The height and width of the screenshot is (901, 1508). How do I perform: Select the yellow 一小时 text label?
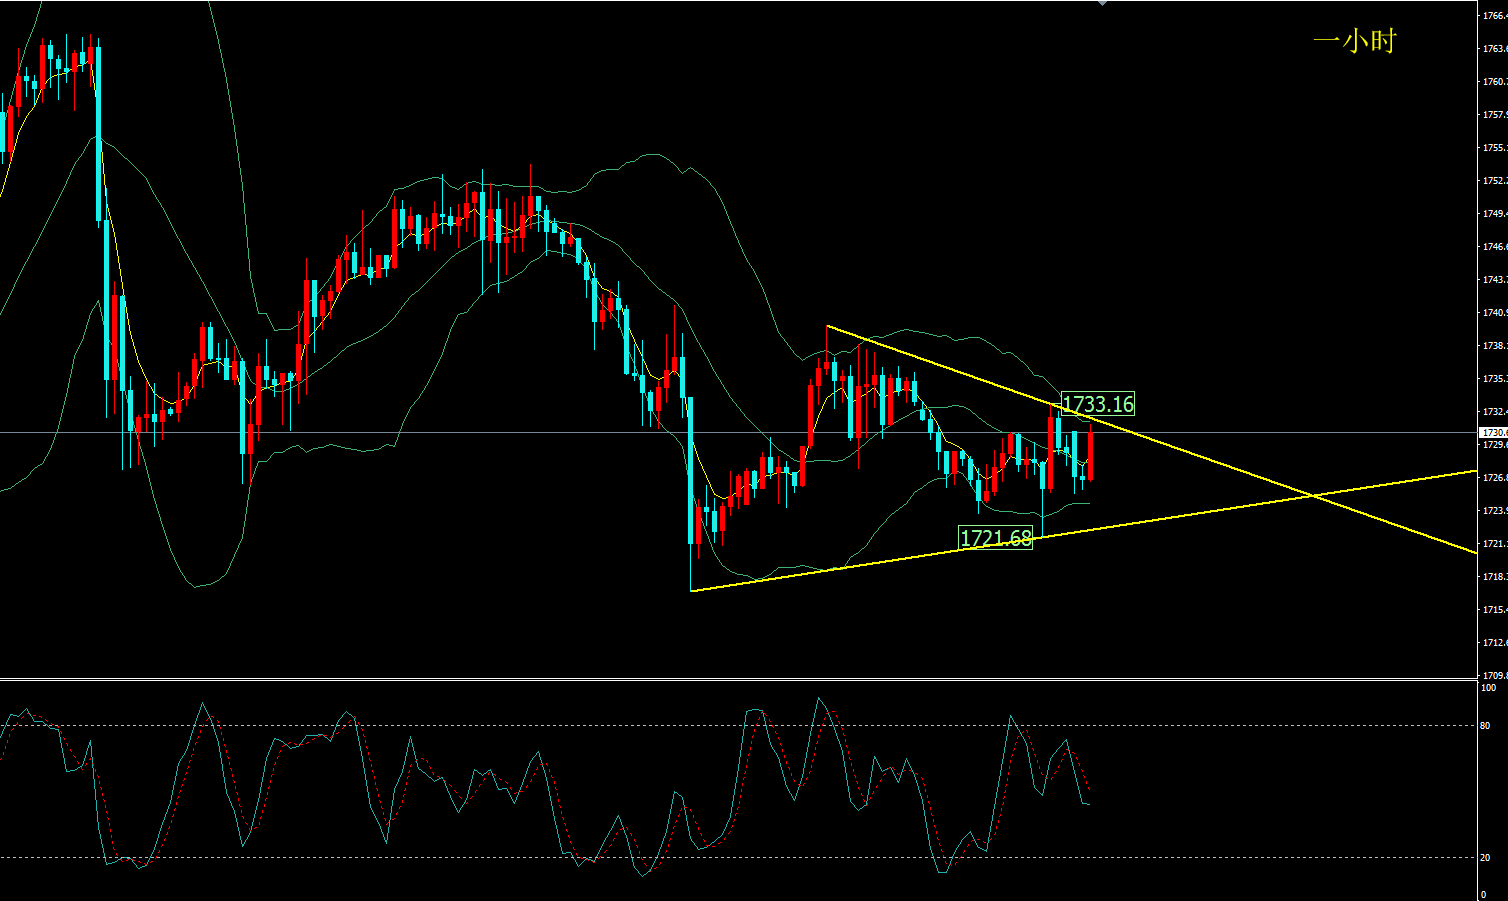(1354, 41)
